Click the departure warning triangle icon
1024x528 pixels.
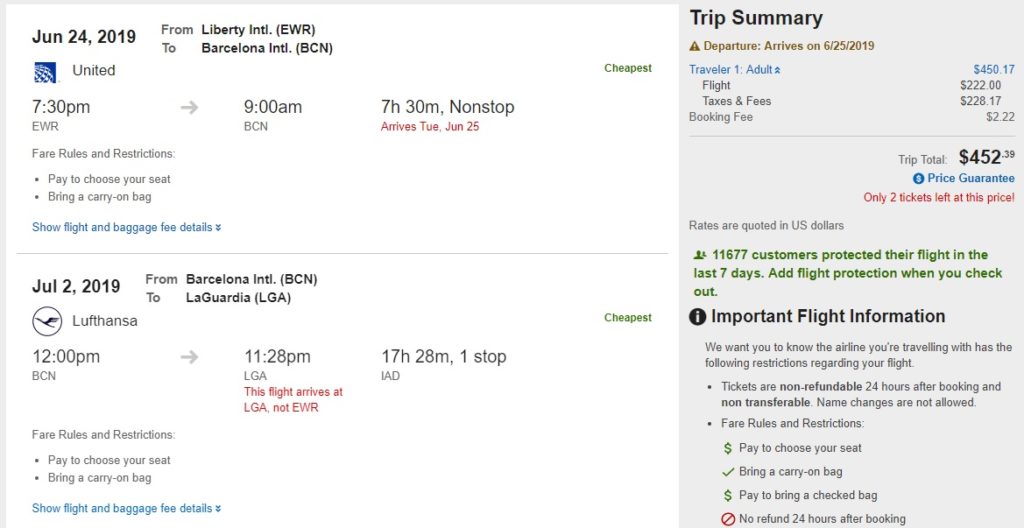(x=695, y=46)
